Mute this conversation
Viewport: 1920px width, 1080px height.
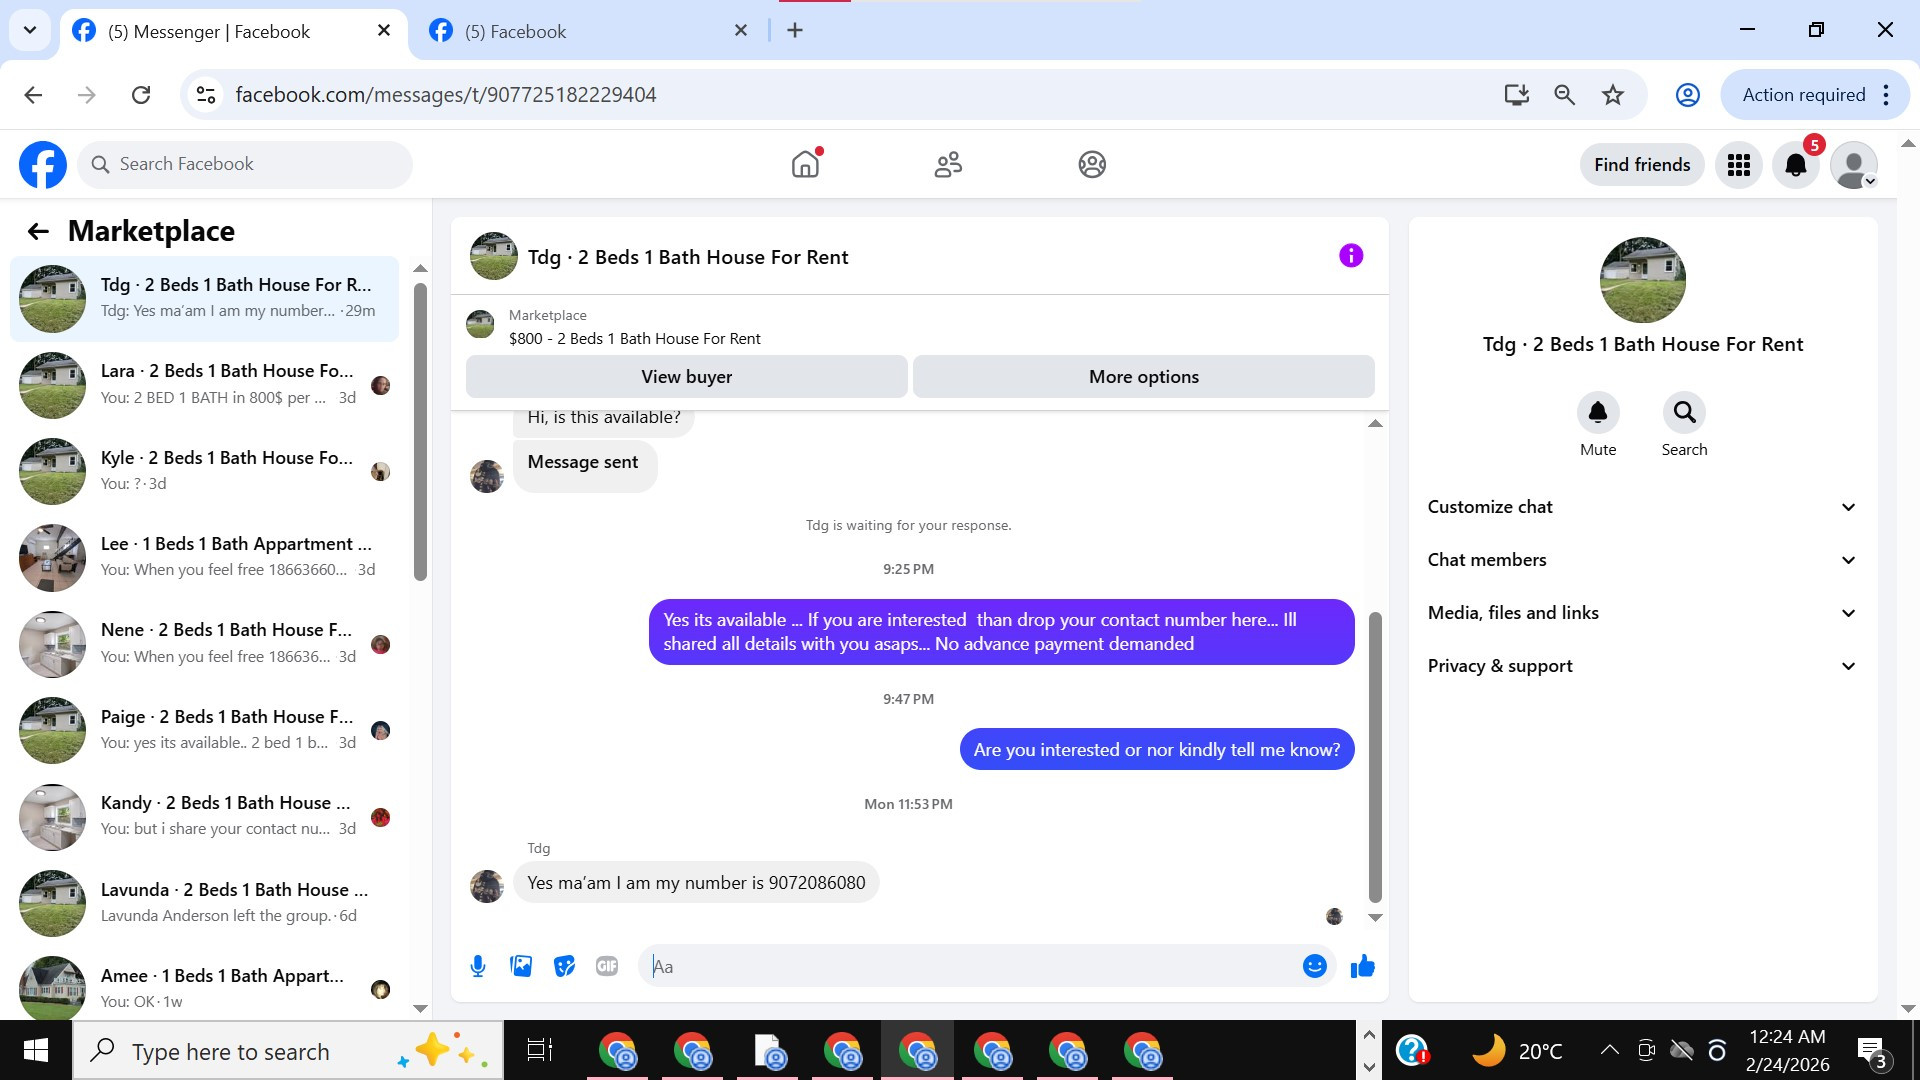pos(1597,413)
